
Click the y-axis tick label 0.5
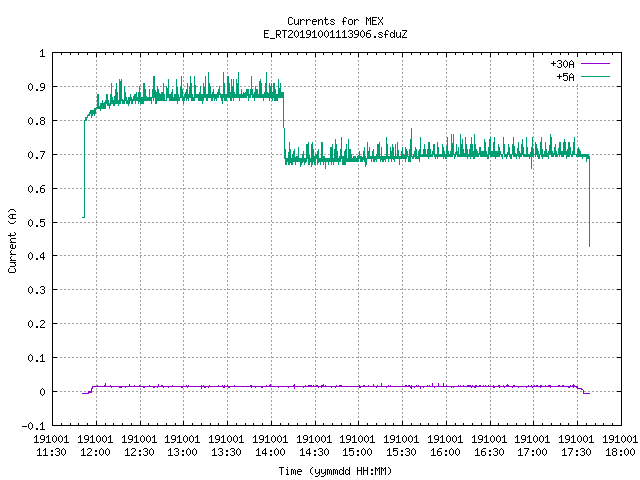coord(36,223)
